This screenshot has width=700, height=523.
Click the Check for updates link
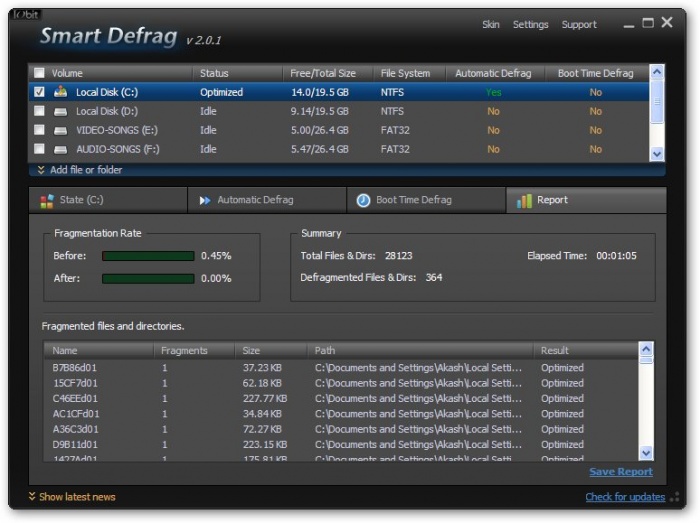[625, 497]
